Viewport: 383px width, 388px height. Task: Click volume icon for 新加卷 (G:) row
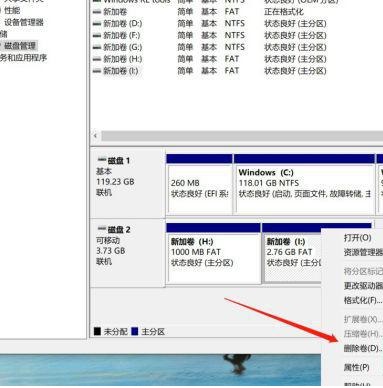click(97, 47)
